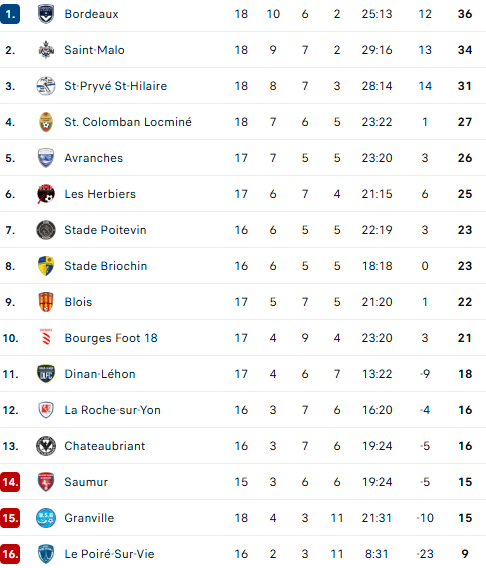Click the Saint-Malo team logo
The width and height of the screenshot is (486, 568).
tap(46, 50)
